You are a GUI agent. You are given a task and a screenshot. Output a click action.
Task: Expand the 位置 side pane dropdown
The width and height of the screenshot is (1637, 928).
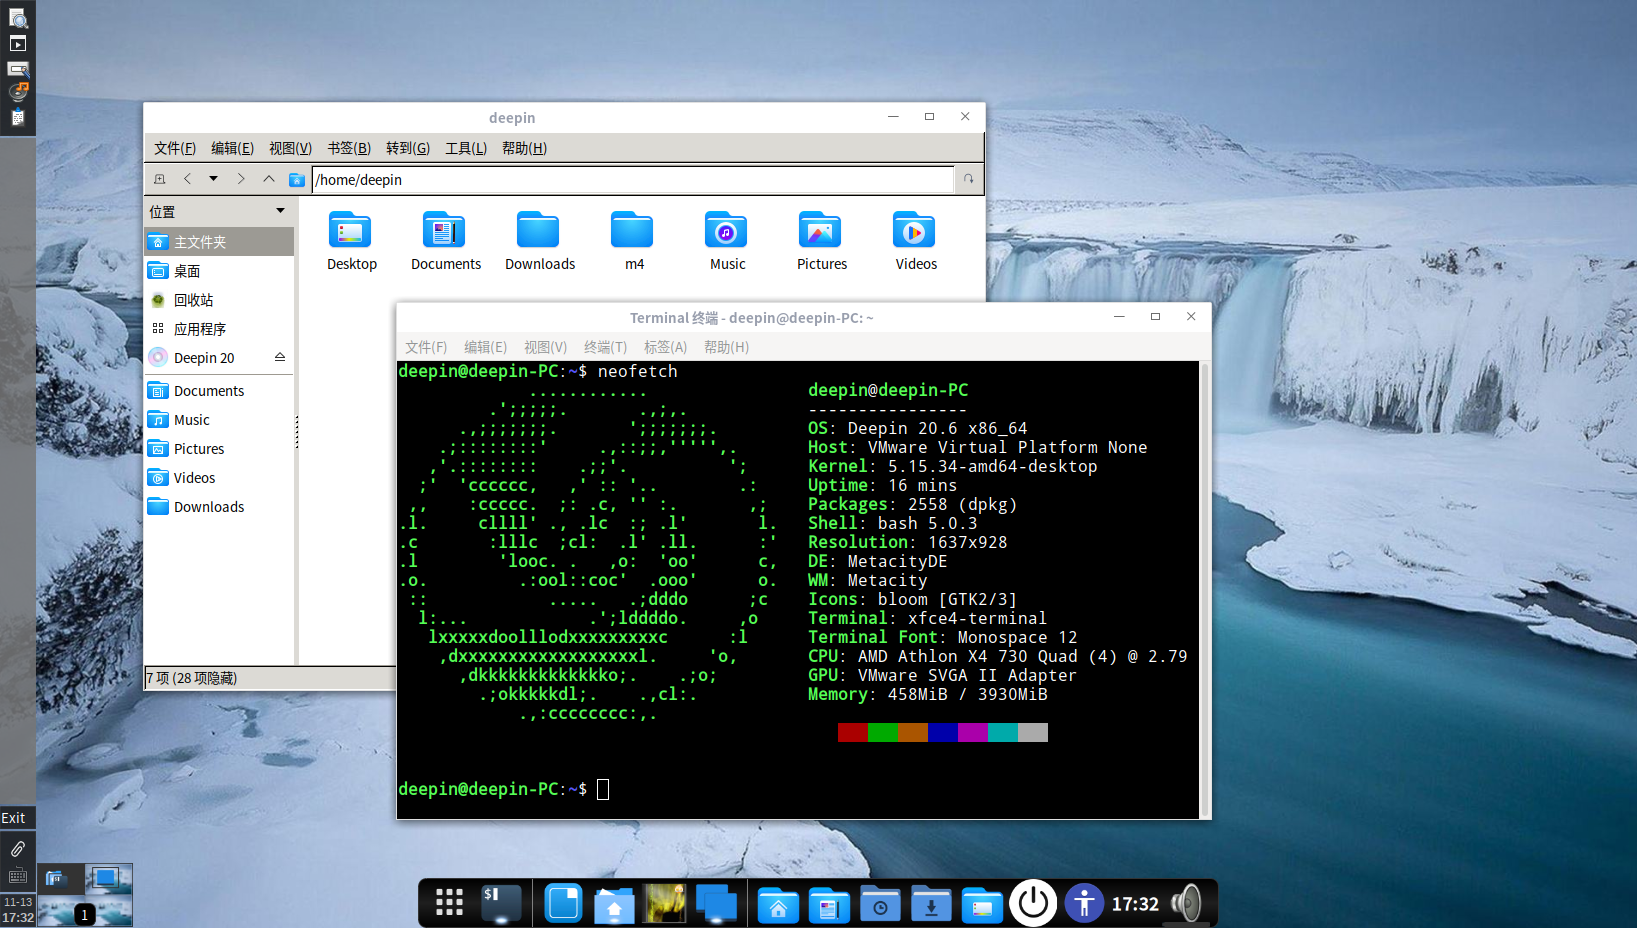coord(280,211)
